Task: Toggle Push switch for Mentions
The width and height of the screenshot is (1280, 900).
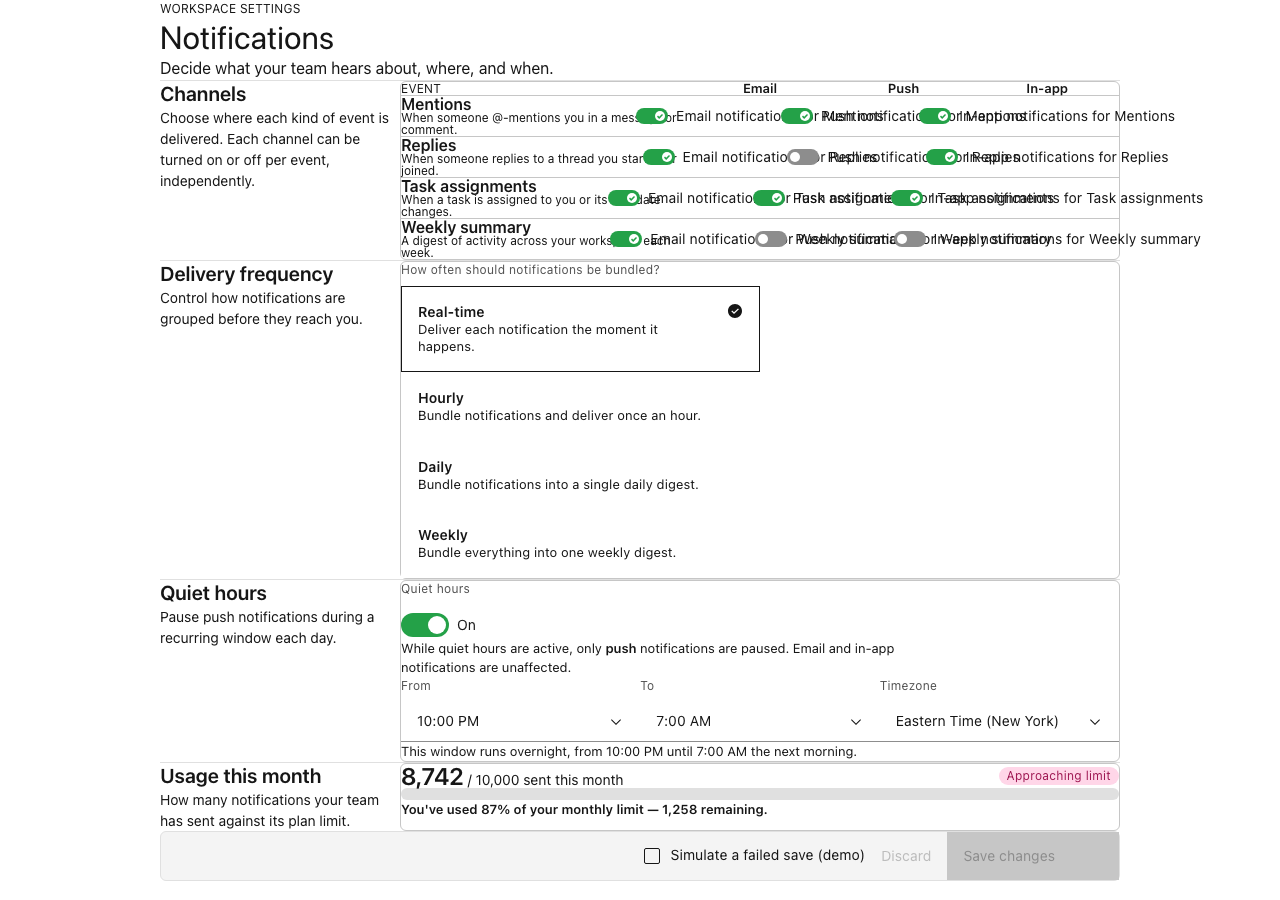Action: [797, 116]
